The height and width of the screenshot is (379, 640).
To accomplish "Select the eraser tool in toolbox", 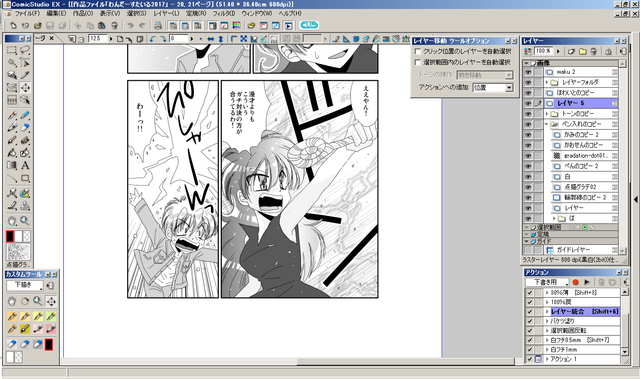I will click(x=25, y=128).
